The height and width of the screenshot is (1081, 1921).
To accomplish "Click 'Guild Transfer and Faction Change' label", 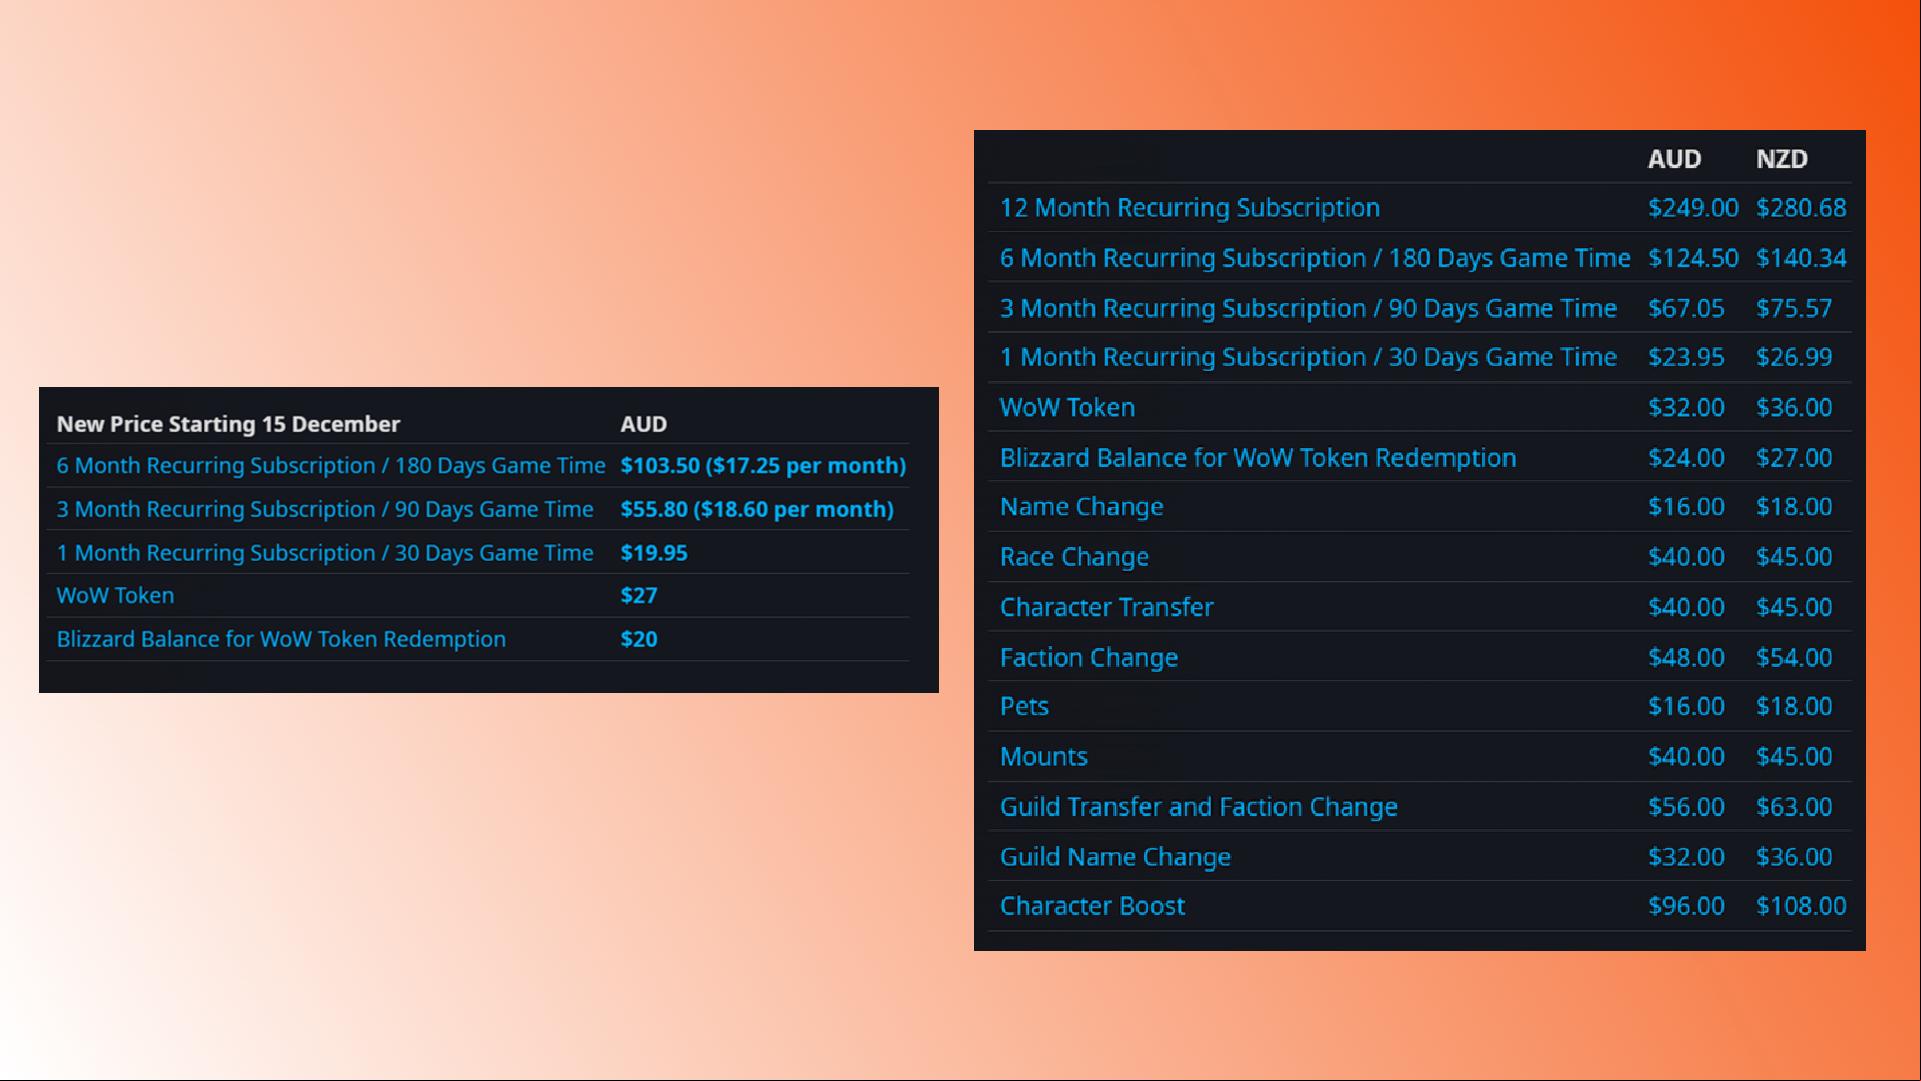I will 1198,806.
